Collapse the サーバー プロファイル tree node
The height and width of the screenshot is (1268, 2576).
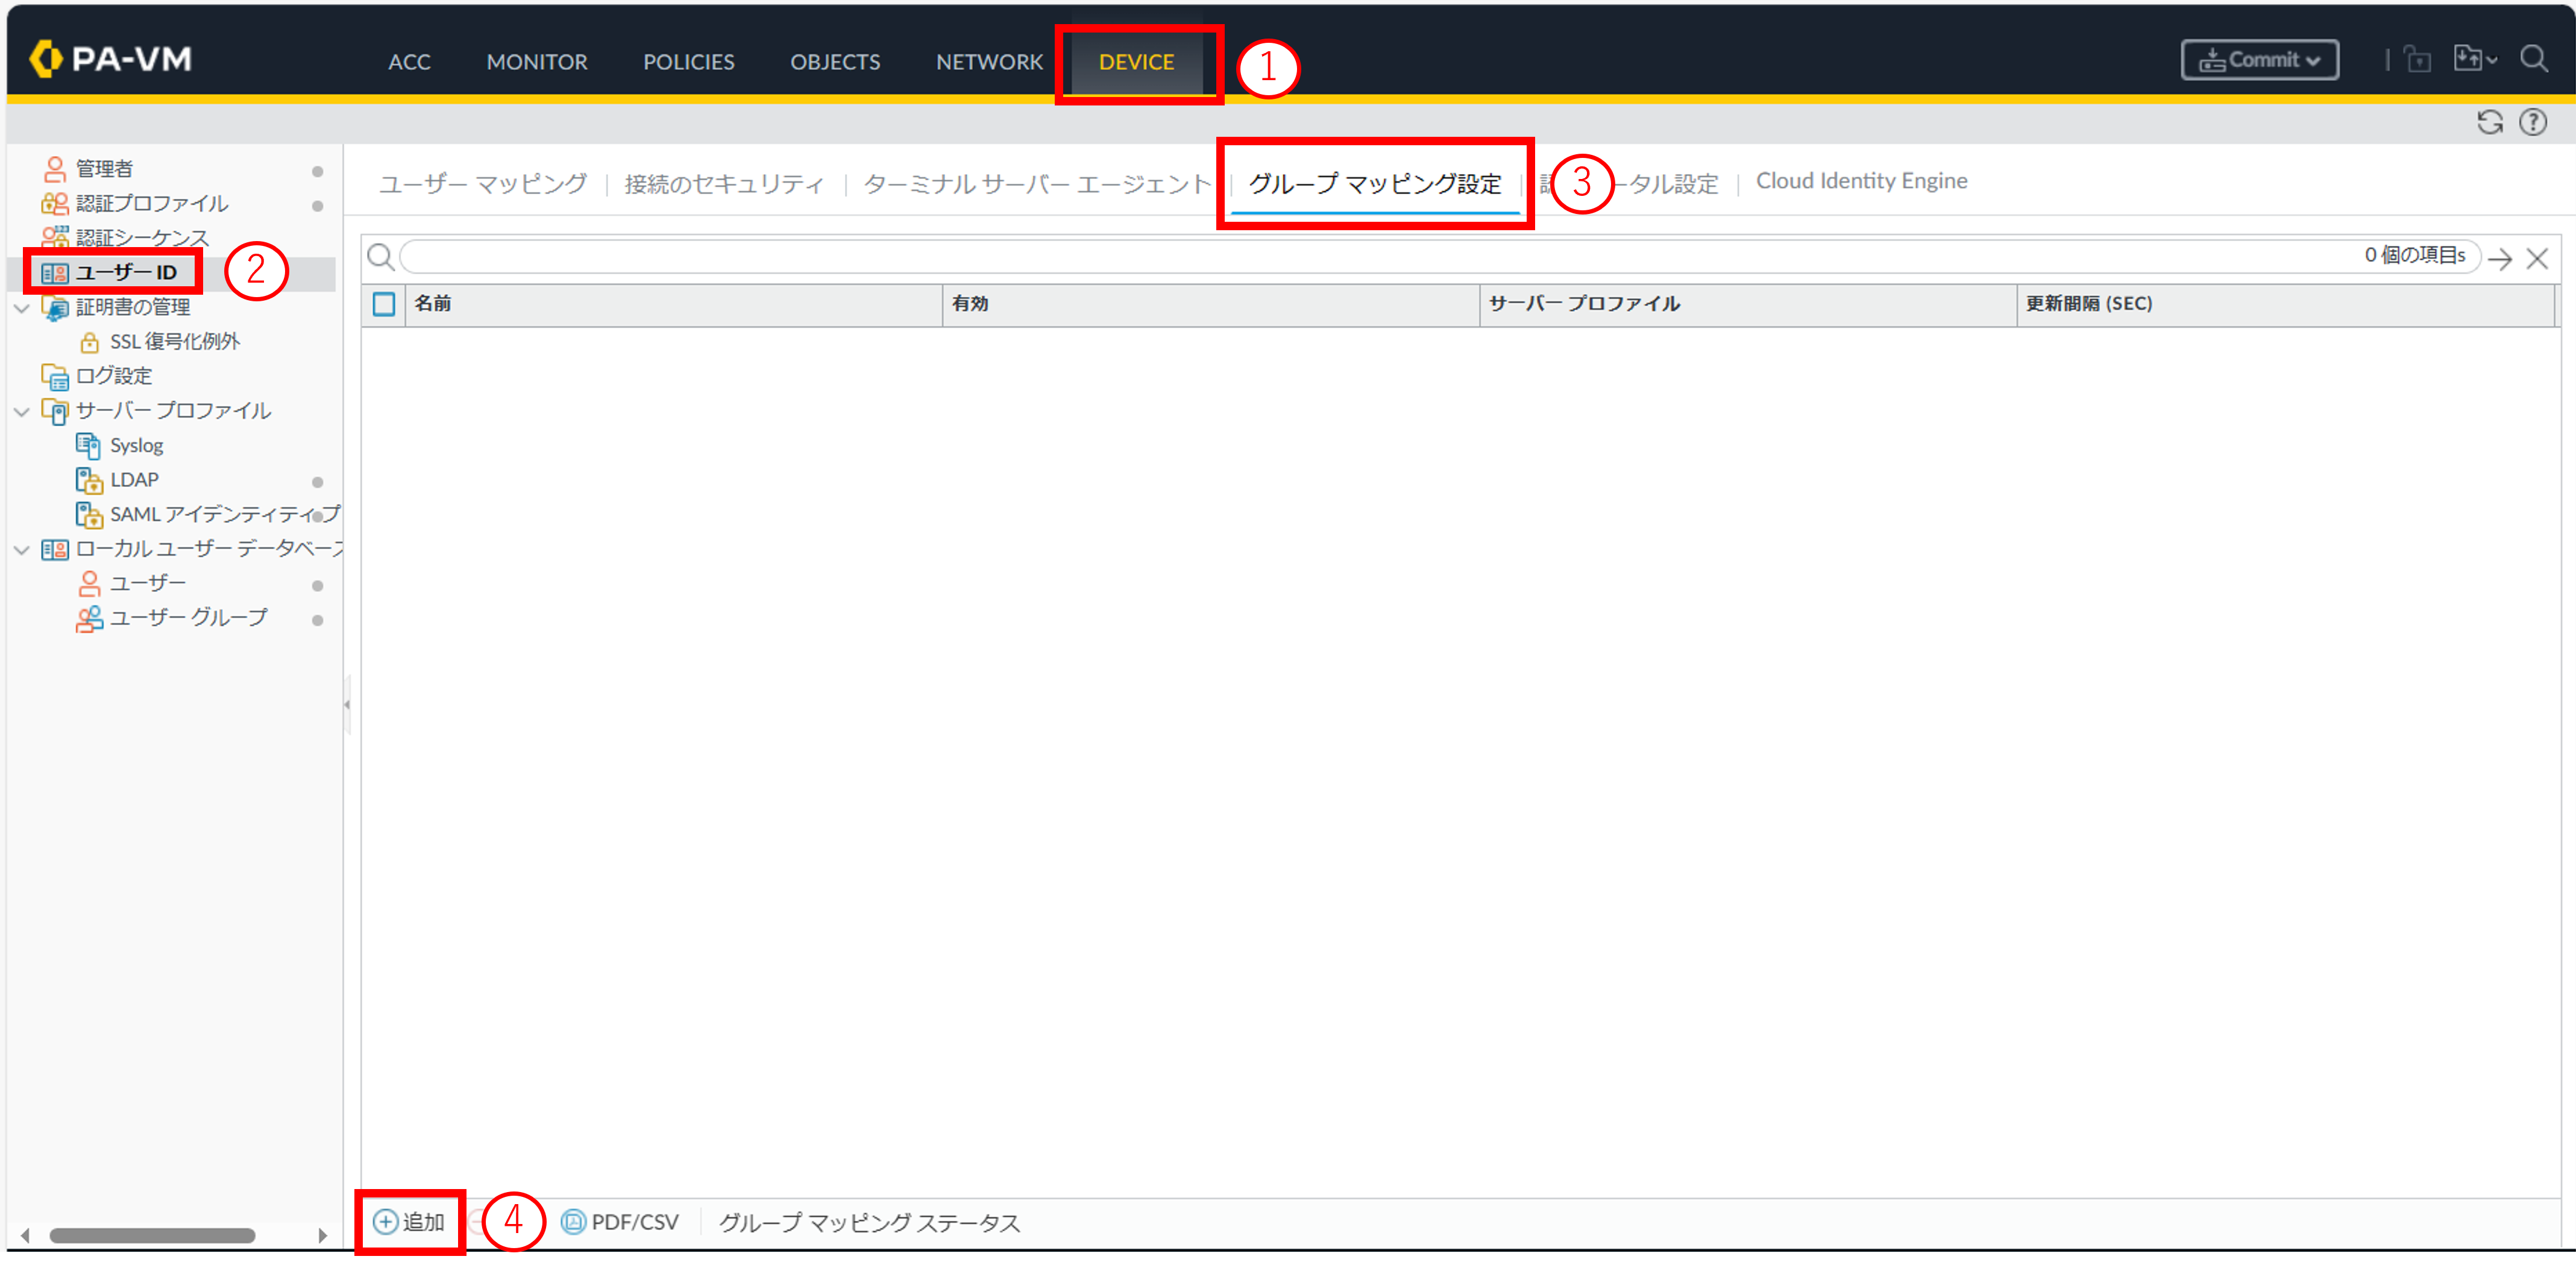[x=21, y=411]
